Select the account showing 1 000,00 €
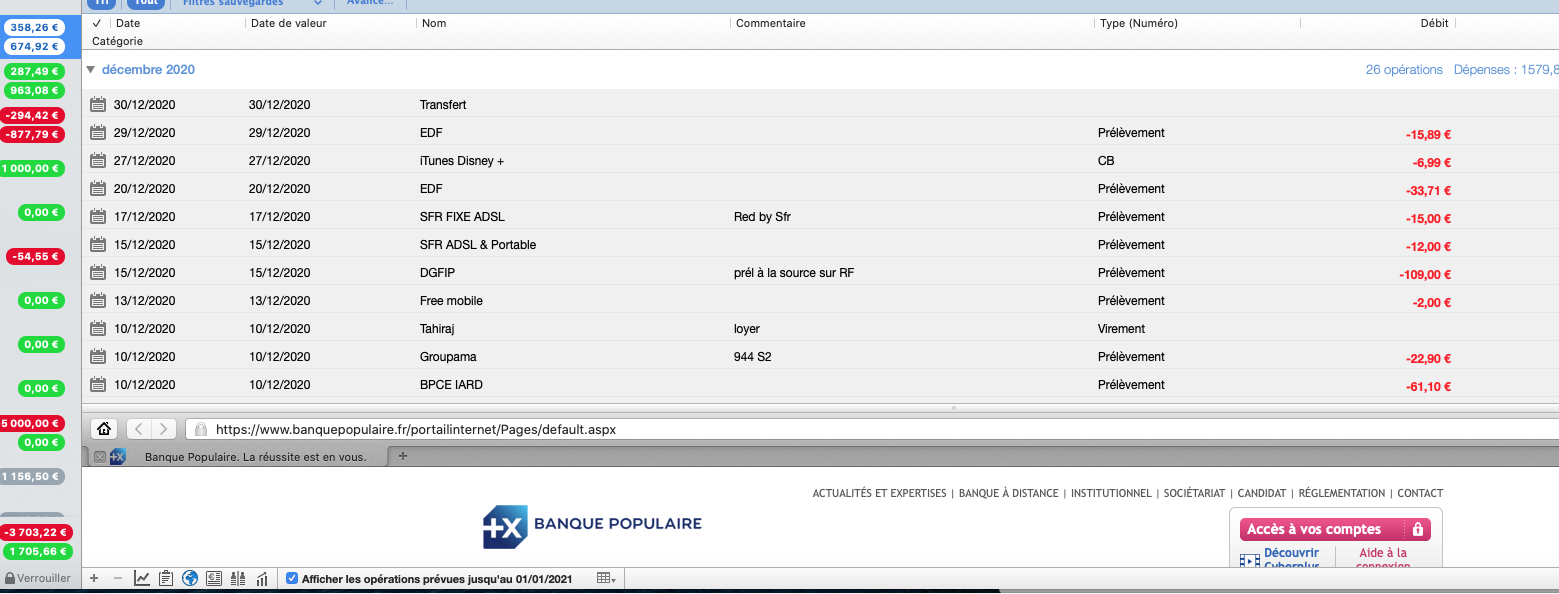The image size is (1559, 594). (32, 168)
